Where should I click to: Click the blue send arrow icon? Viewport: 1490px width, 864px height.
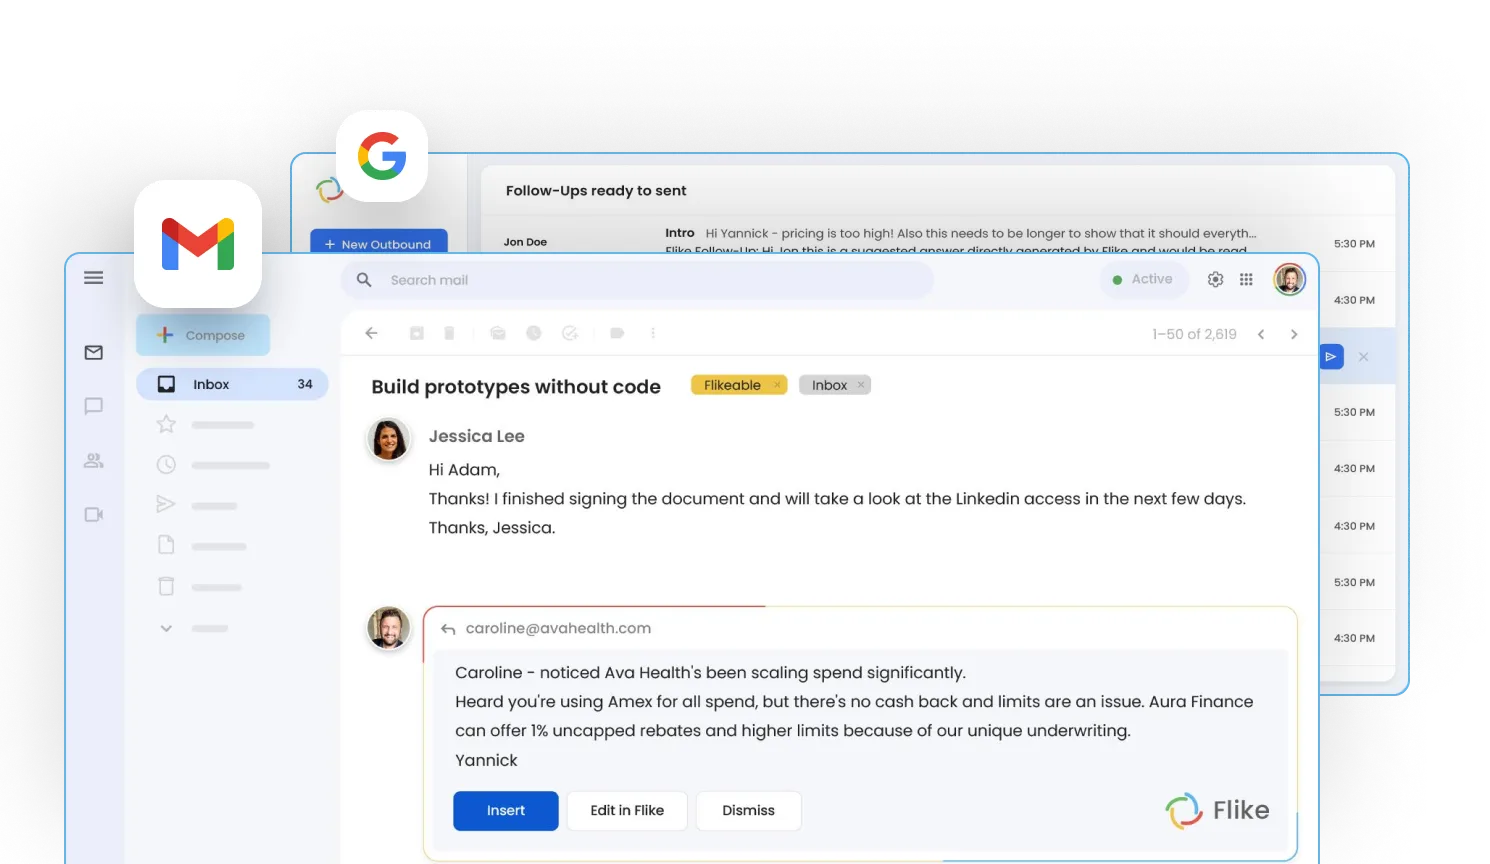tap(1331, 356)
